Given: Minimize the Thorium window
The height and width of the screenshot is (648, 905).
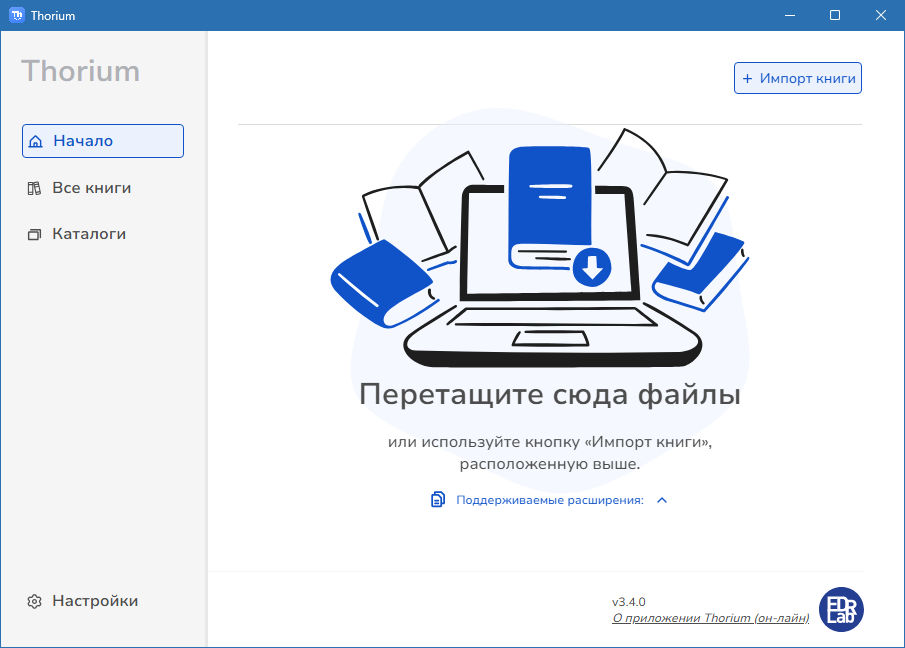Looking at the screenshot, I should coord(790,15).
